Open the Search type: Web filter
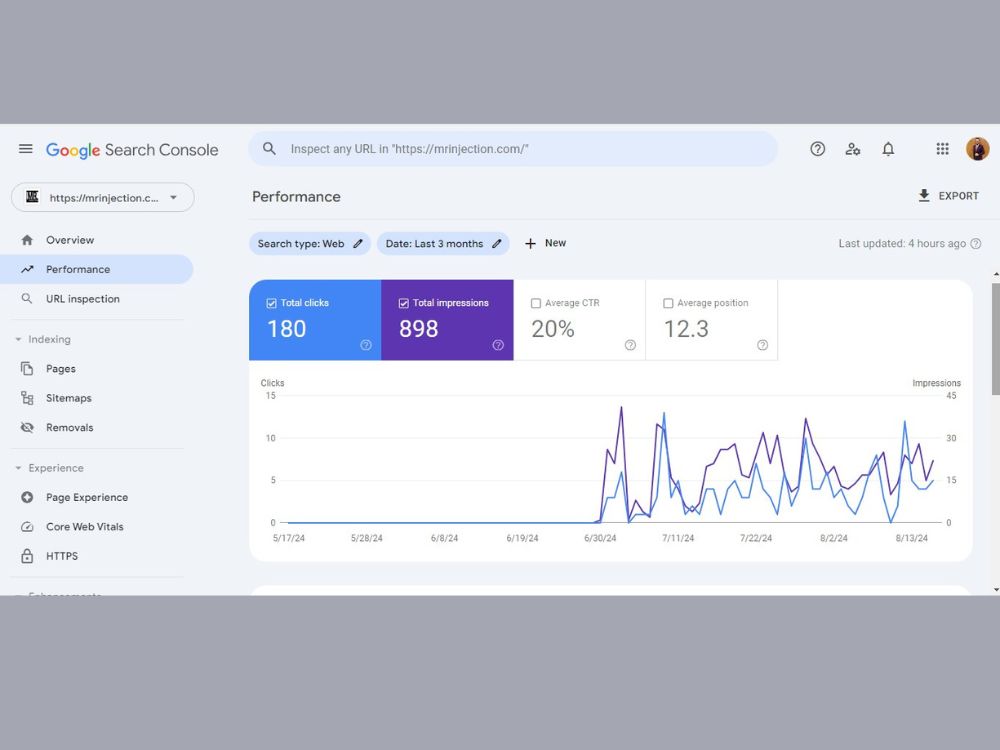This screenshot has height=750, width=1000. tap(310, 244)
